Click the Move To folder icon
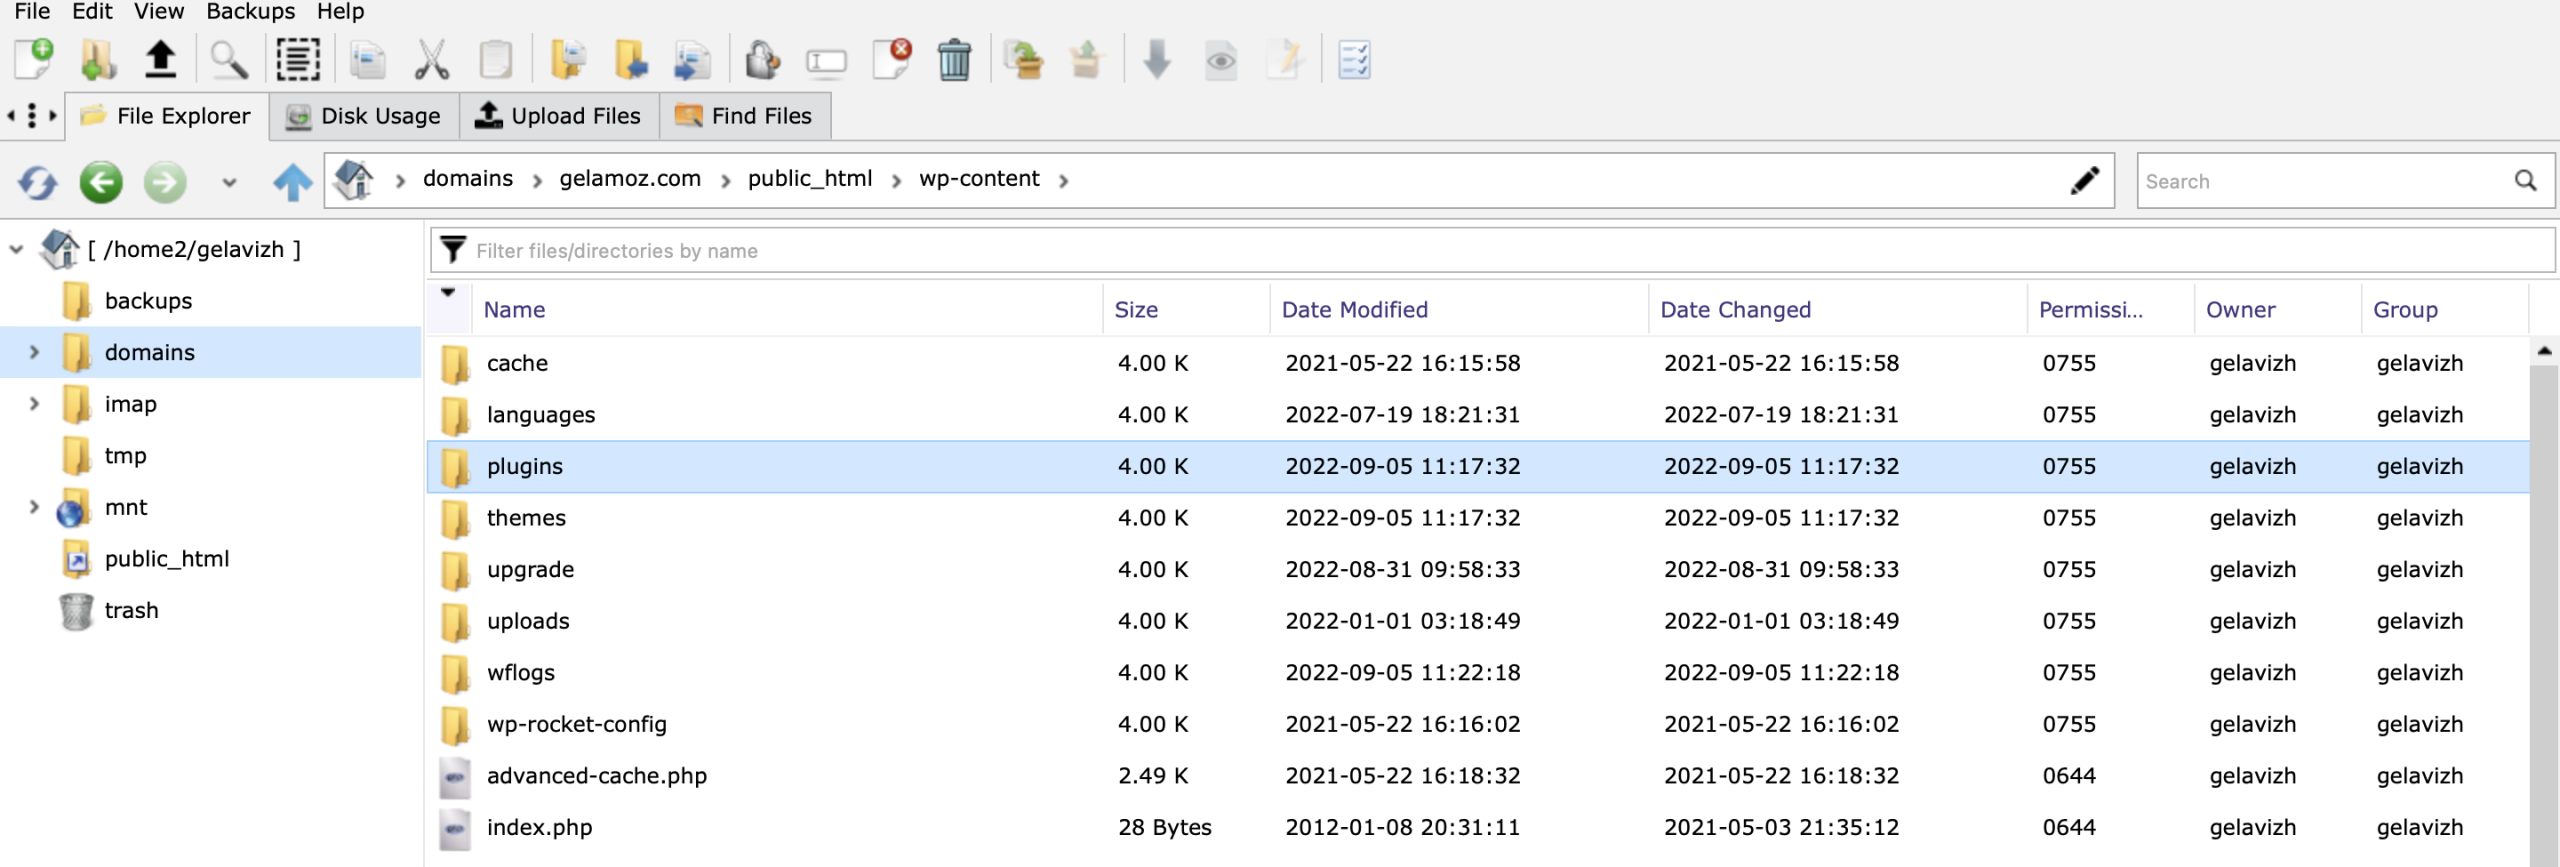2560x867 pixels. tap(630, 59)
